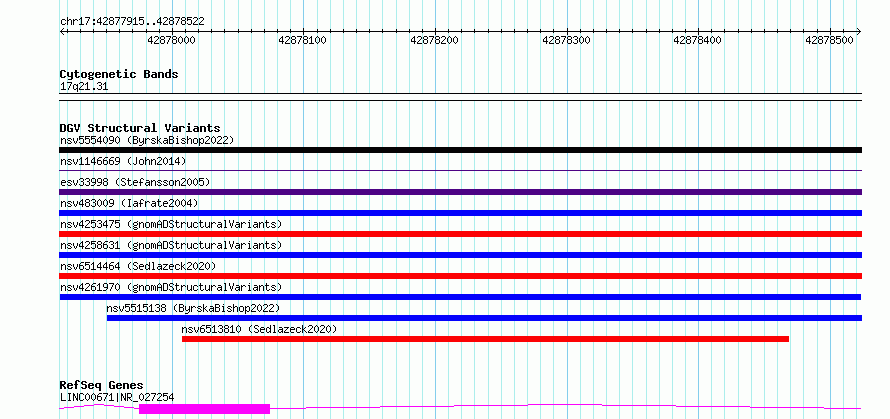890x419 pixels.
Task: Click the blue nsv5515138 variant bar
Action: (x=484, y=318)
